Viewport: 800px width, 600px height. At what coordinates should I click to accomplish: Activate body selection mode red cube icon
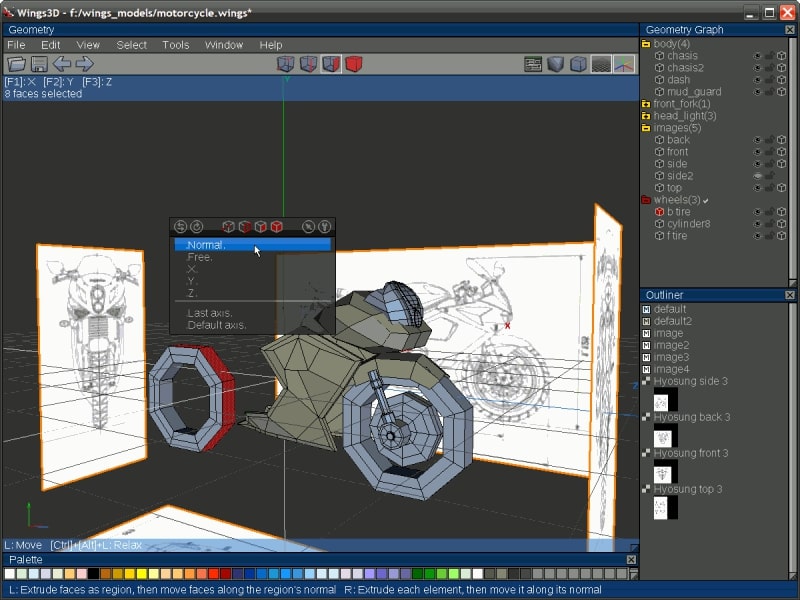[x=353, y=64]
